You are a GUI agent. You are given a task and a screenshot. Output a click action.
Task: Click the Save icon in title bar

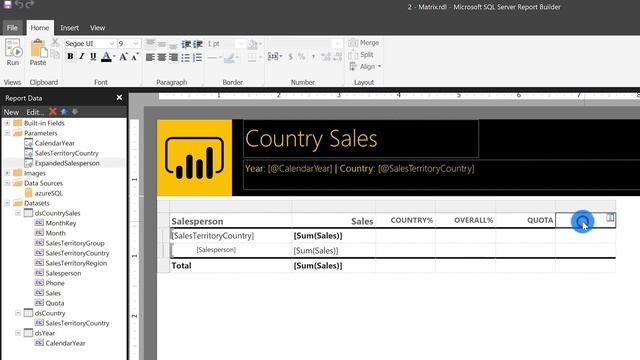pyautogui.click(x=8, y=4)
